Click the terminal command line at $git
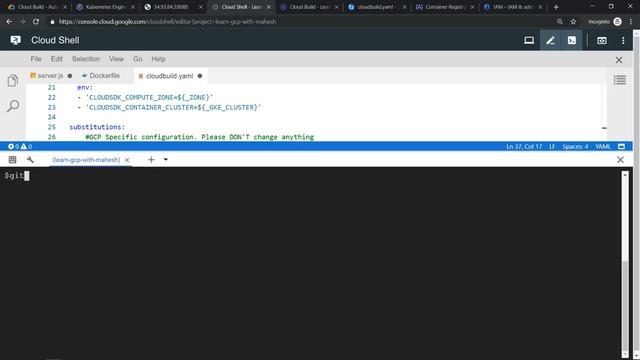This screenshot has height=360, width=640. (16, 176)
